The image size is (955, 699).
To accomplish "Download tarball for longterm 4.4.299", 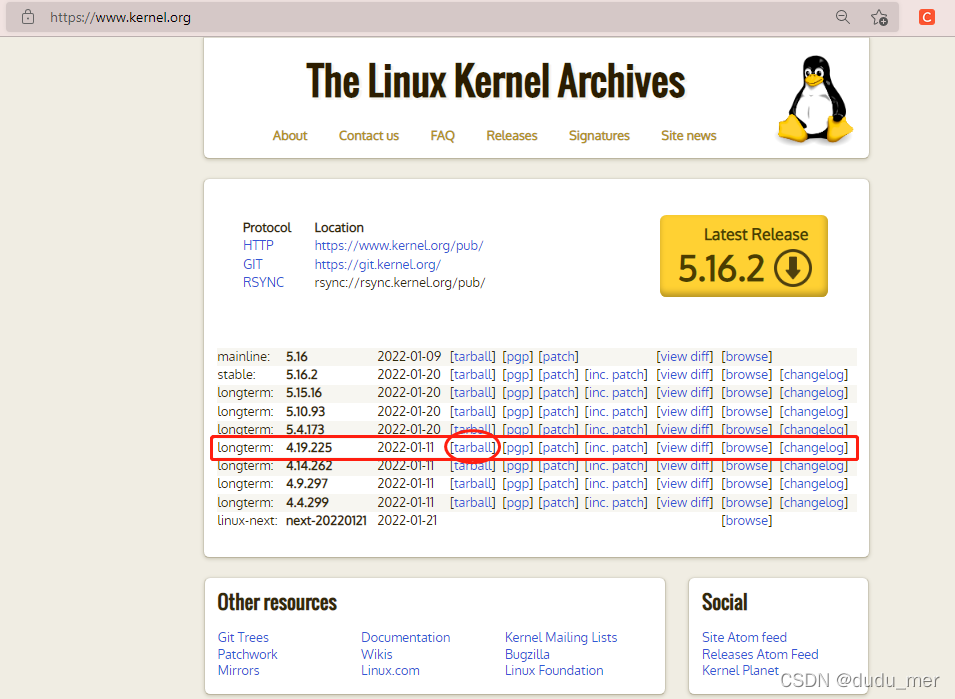I will tap(473, 502).
